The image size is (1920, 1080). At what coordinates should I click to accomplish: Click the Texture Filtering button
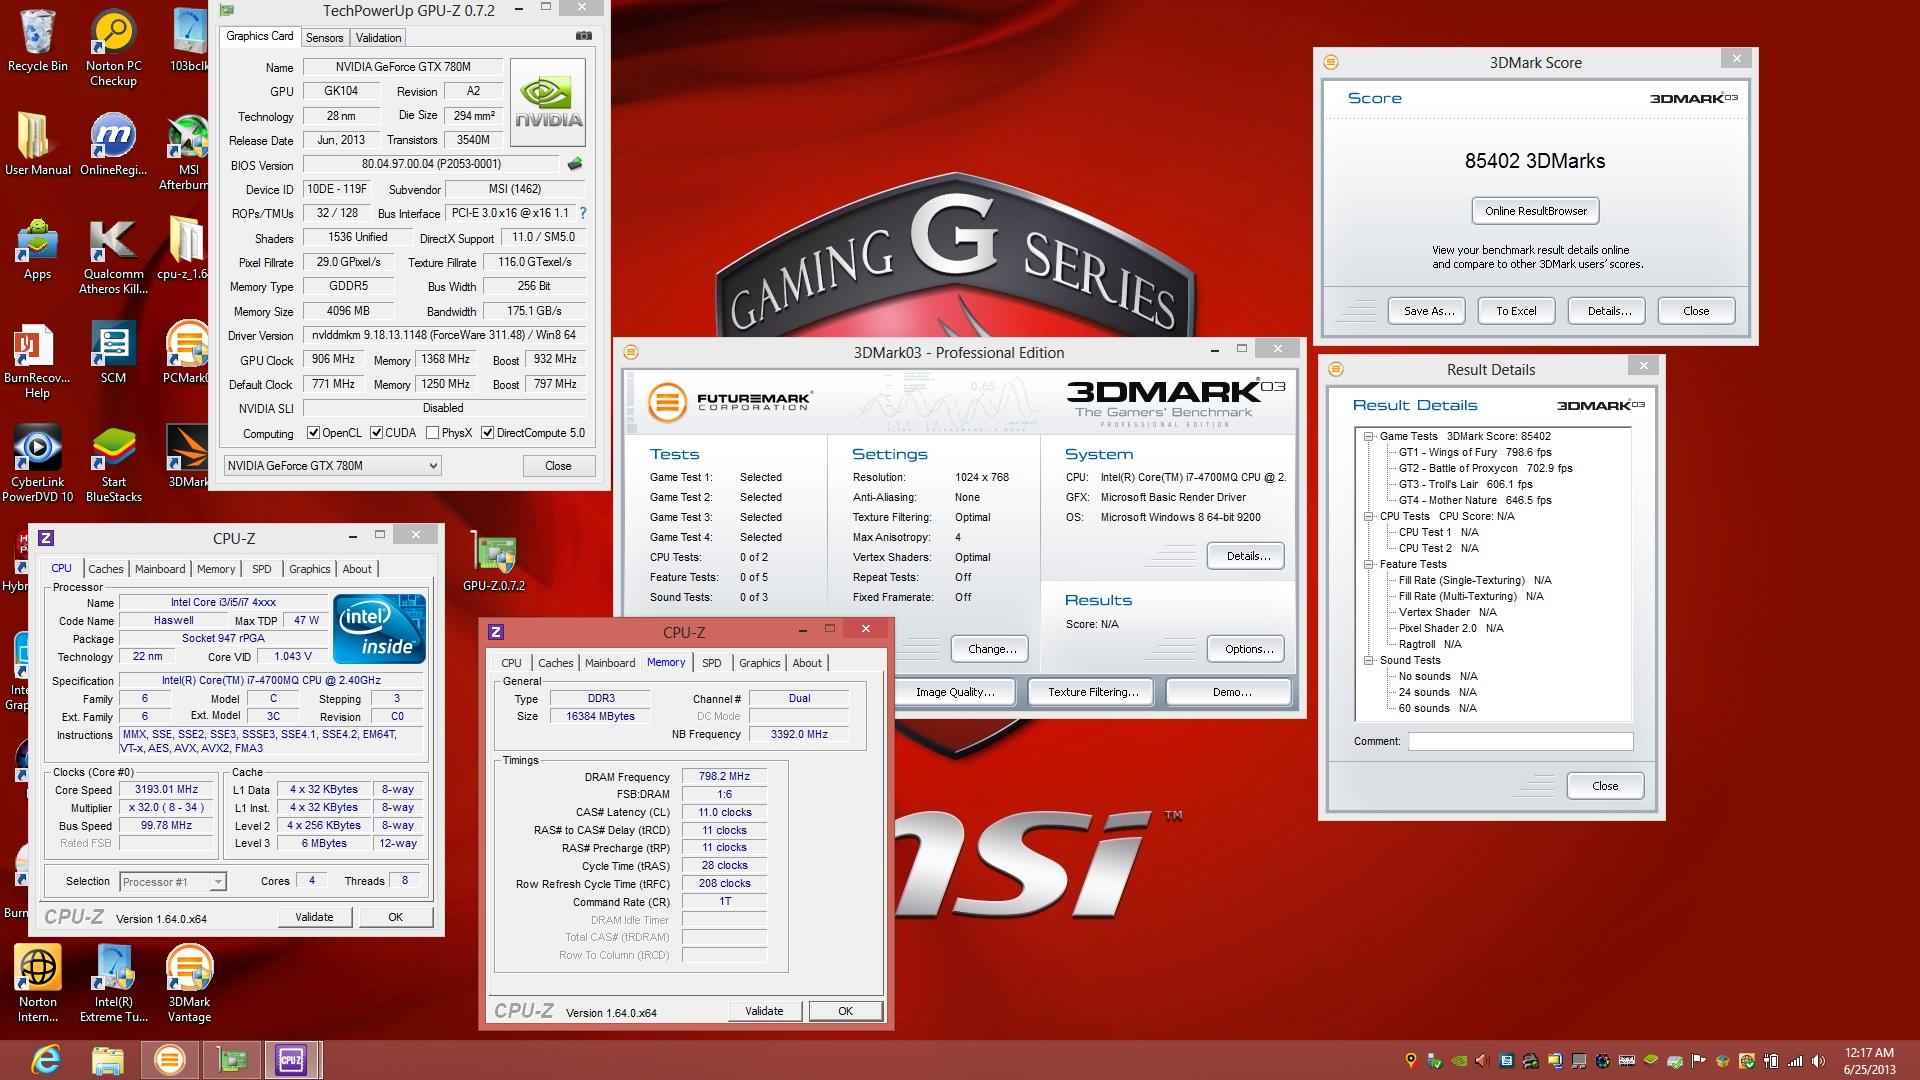(x=1093, y=692)
